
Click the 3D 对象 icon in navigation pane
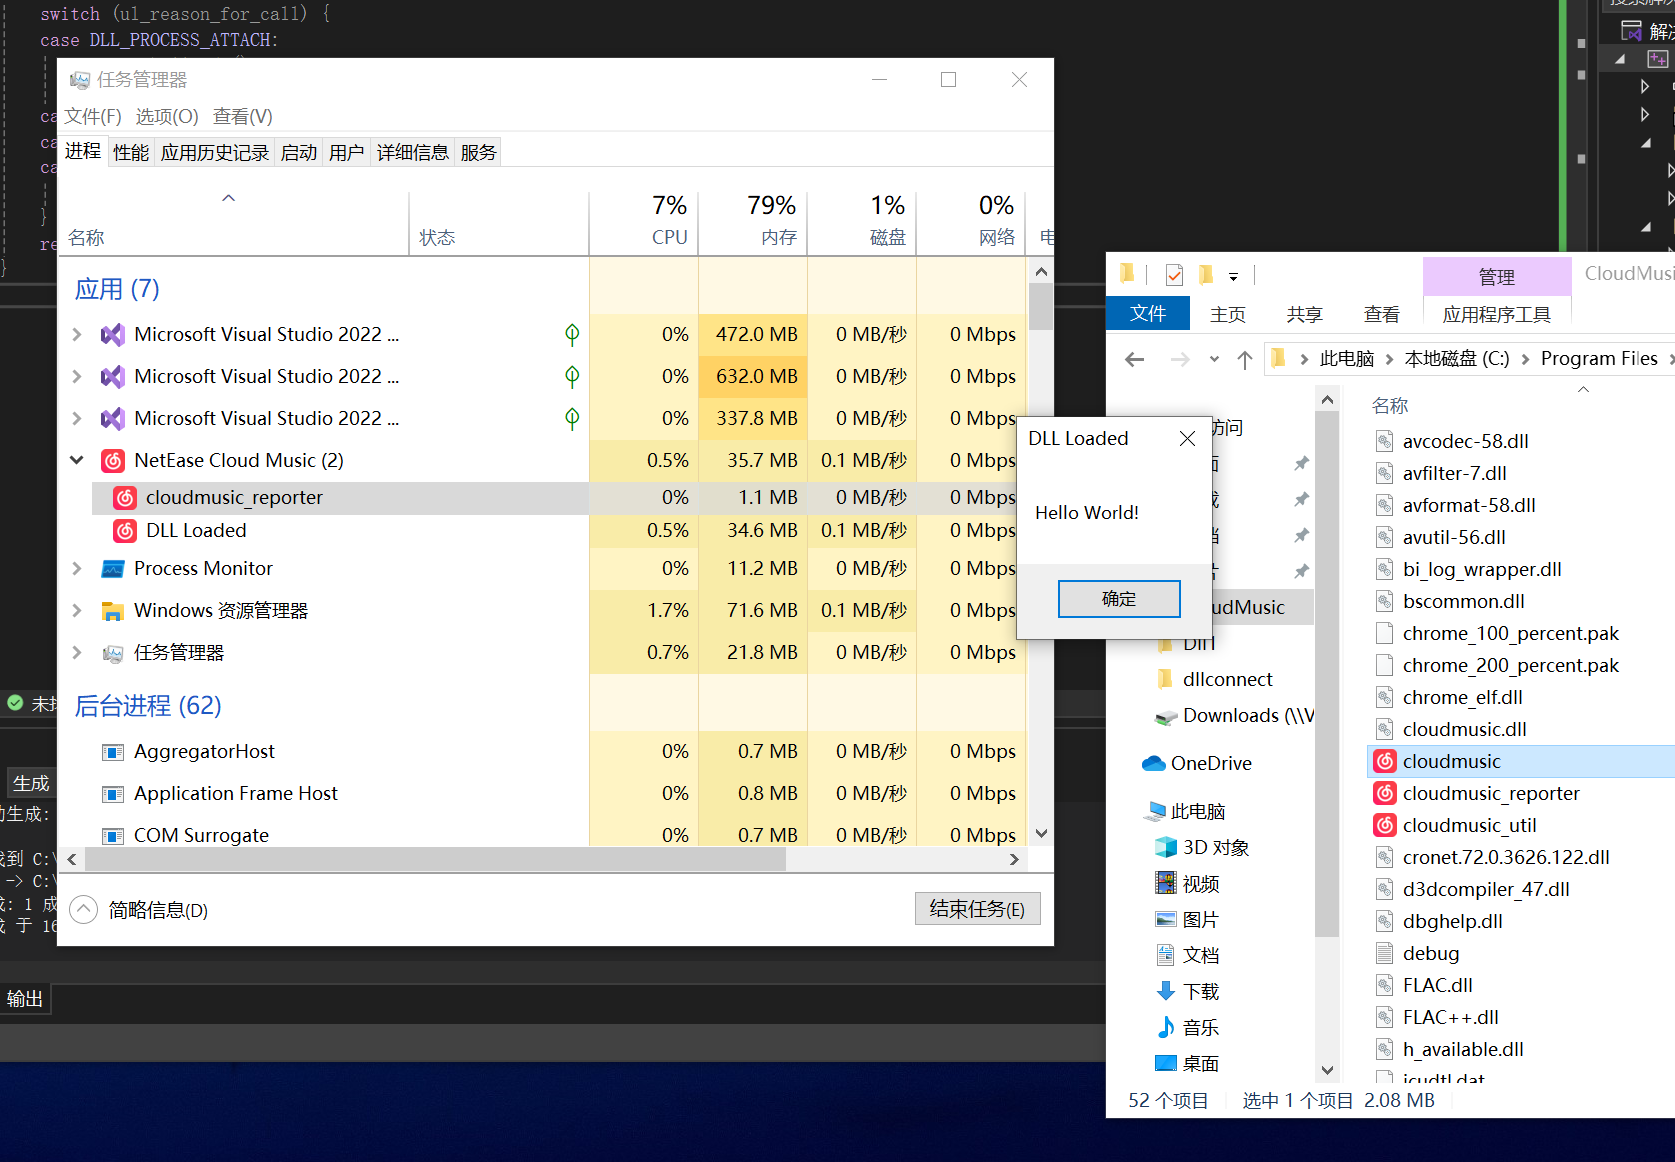tap(1166, 848)
